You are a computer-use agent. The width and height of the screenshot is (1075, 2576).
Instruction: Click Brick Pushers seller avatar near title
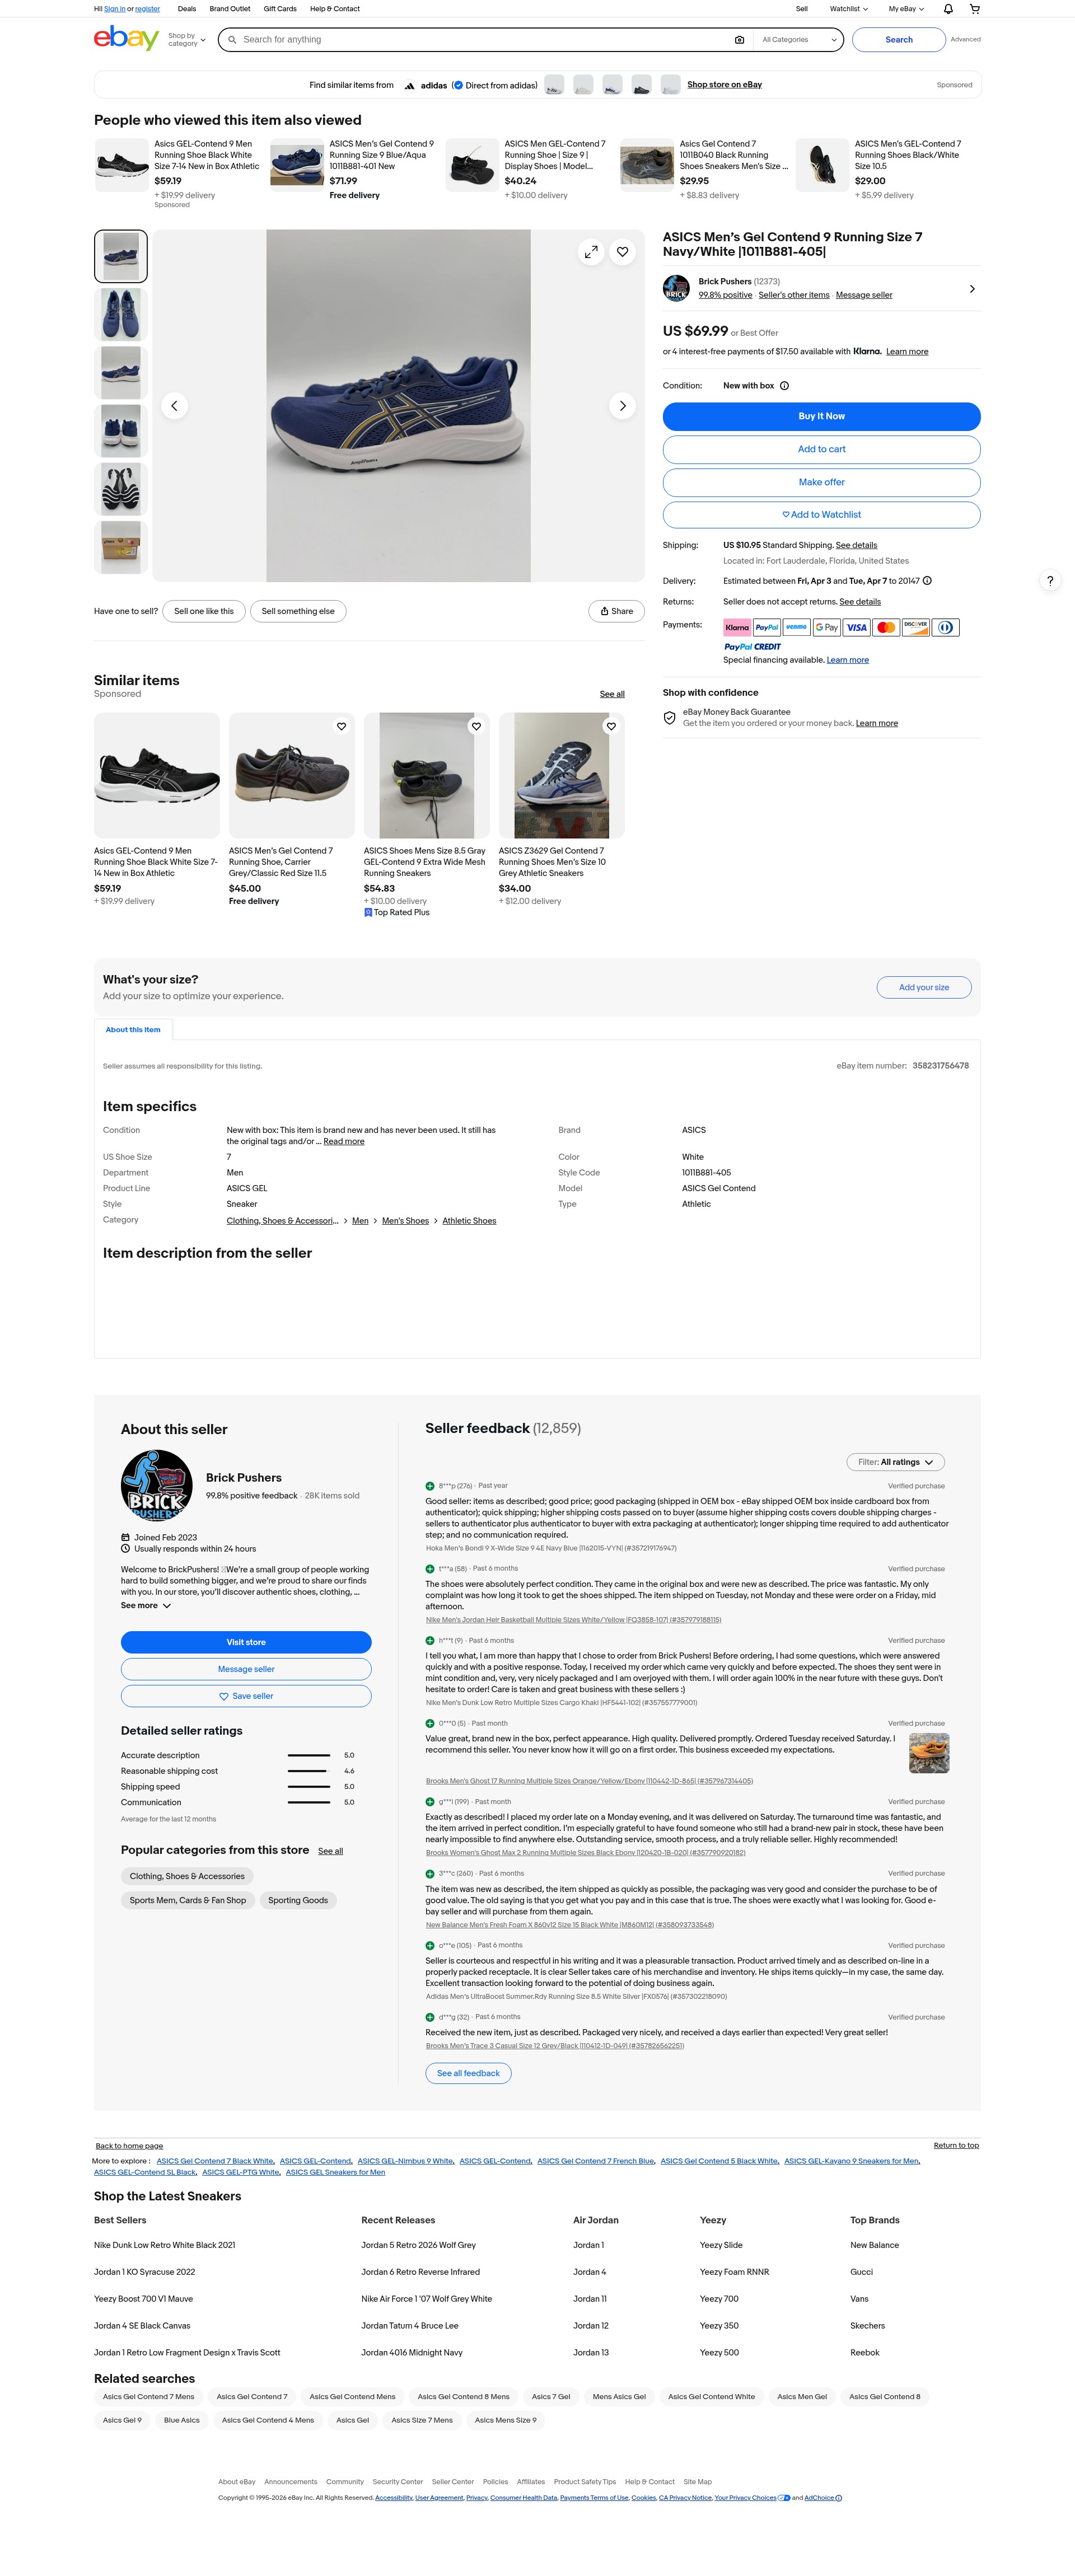coord(676,288)
